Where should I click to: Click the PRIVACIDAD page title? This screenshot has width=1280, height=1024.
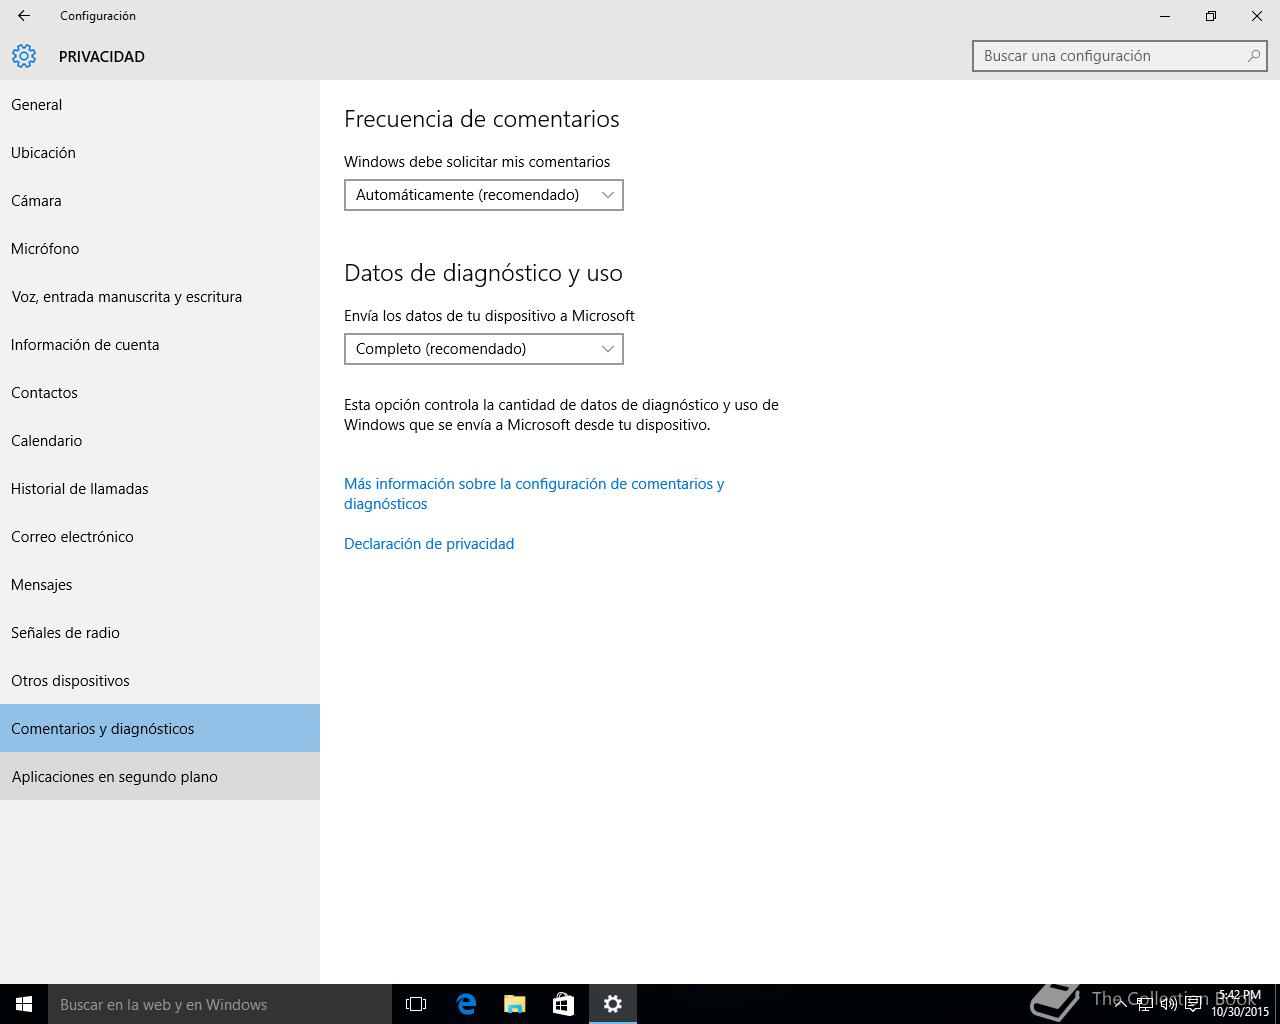point(102,57)
